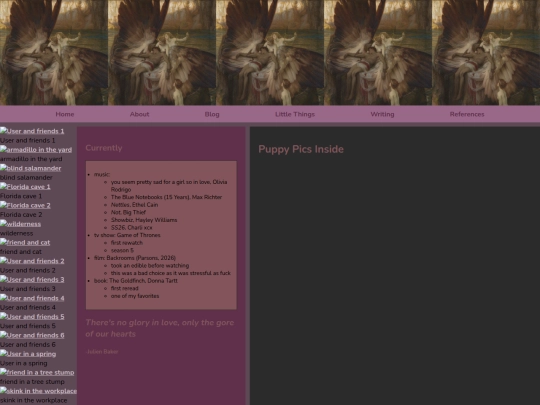This screenshot has width=540, height=405.
Task: View the 'Florida cave 1' image link
Action: click(x=25, y=187)
